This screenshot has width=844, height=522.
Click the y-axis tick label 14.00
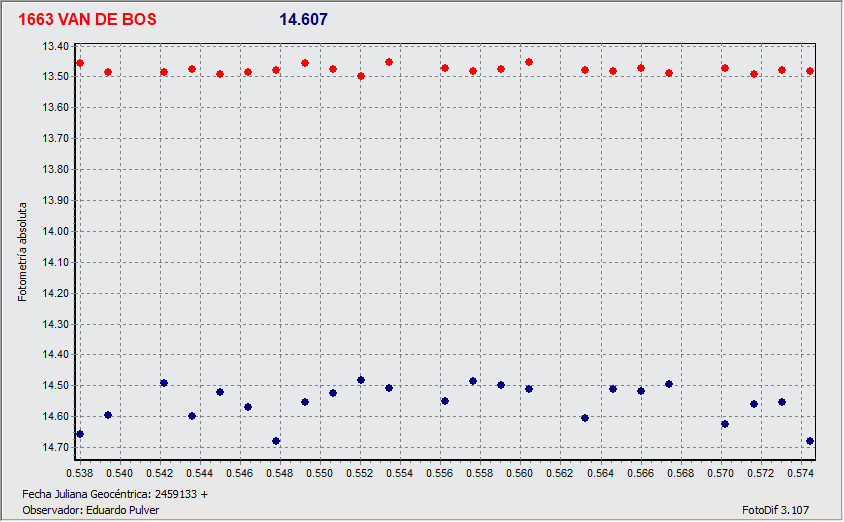(x=55, y=231)
